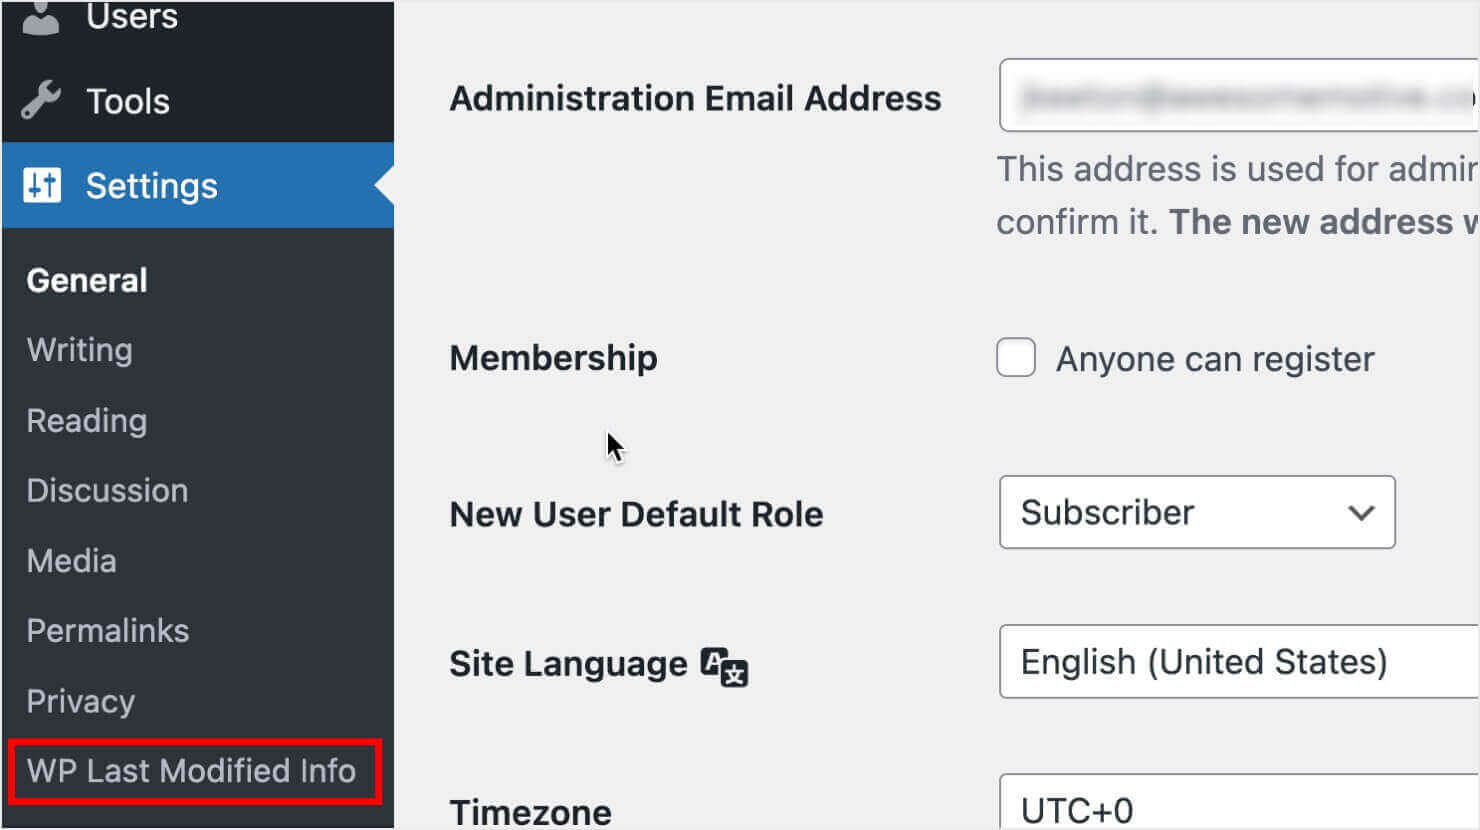Screen dimensions: 1480x830
Task: Enable the Anyone can register checkbox
Action: click(x=1015, y=358)
